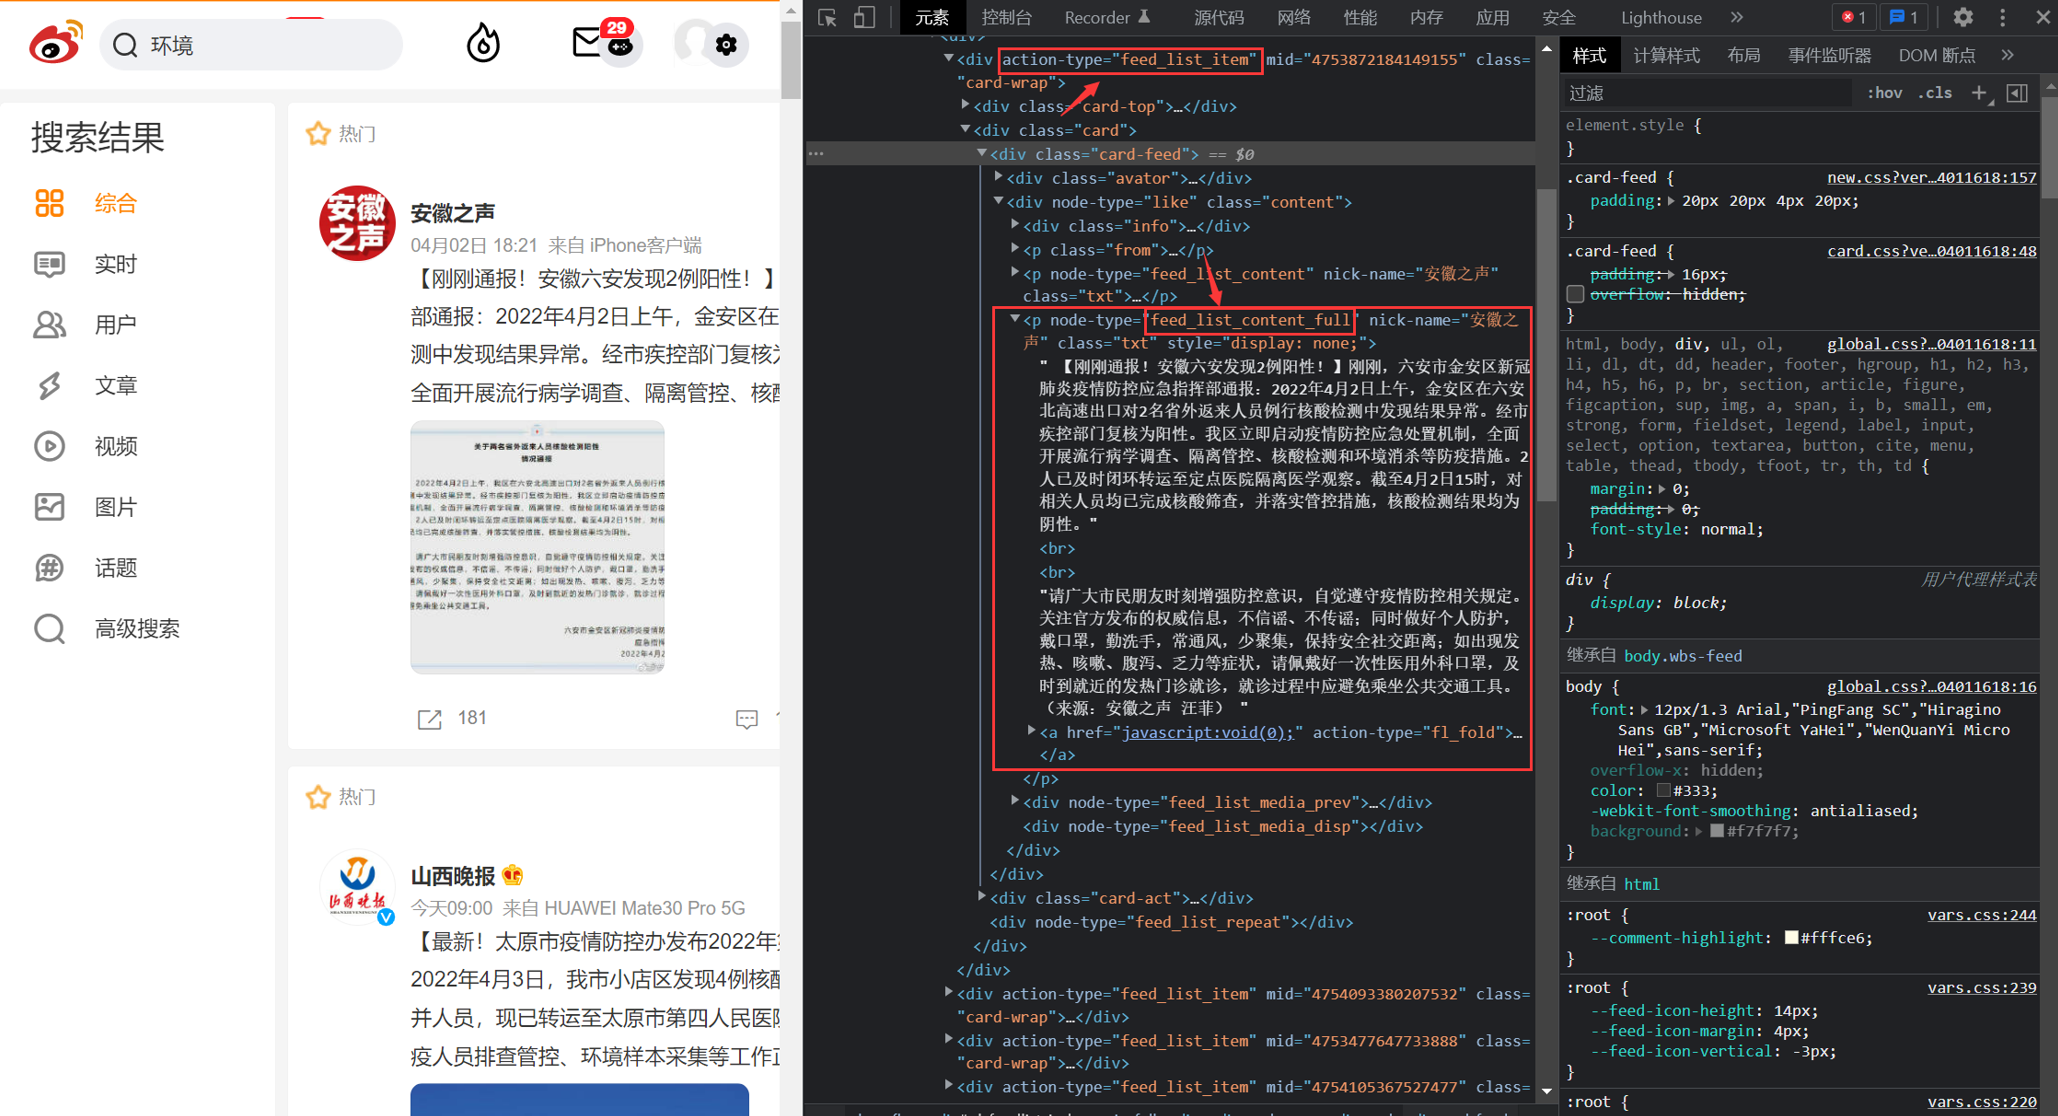This screenshot has width=2058, height=1116.
Task: Open the 计算样式 Computed tab
Action: tap(1666, 54)
